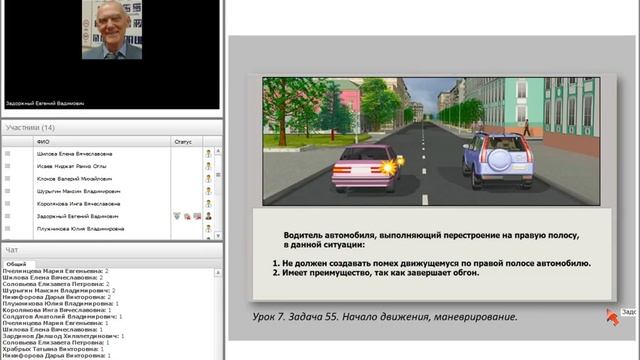The image size is (640, 360).
Task: Click the blue SUV in the slide image
Action: click(498, 160)
